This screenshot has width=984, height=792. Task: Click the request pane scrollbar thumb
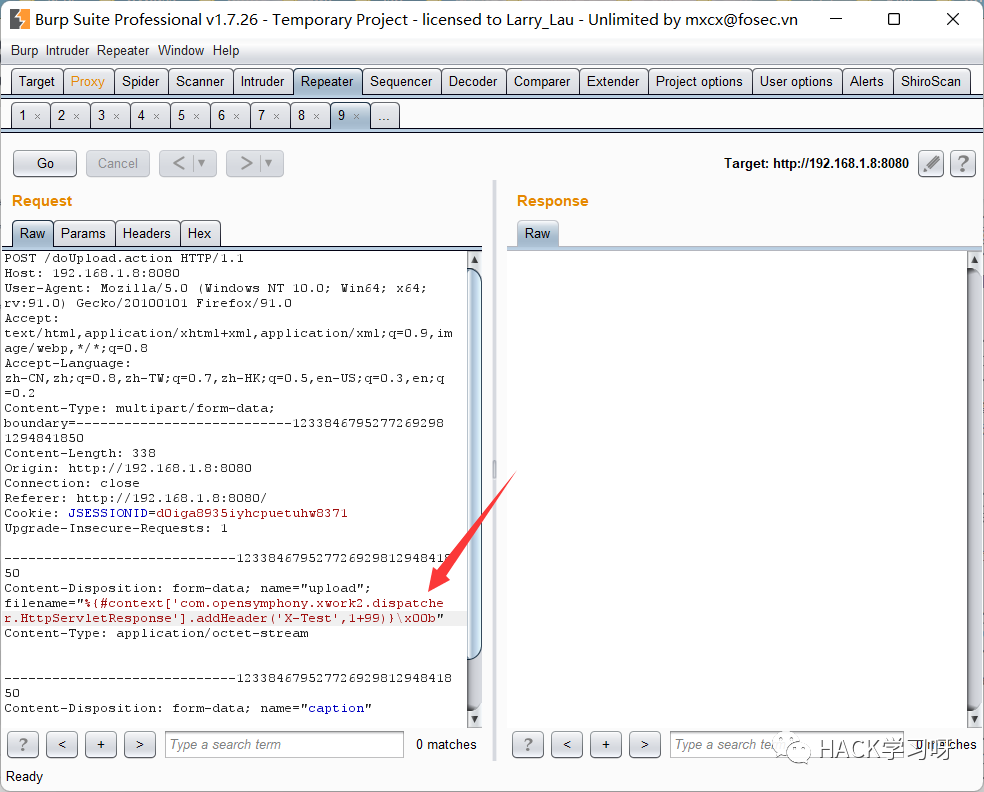(x=474, y=464)
